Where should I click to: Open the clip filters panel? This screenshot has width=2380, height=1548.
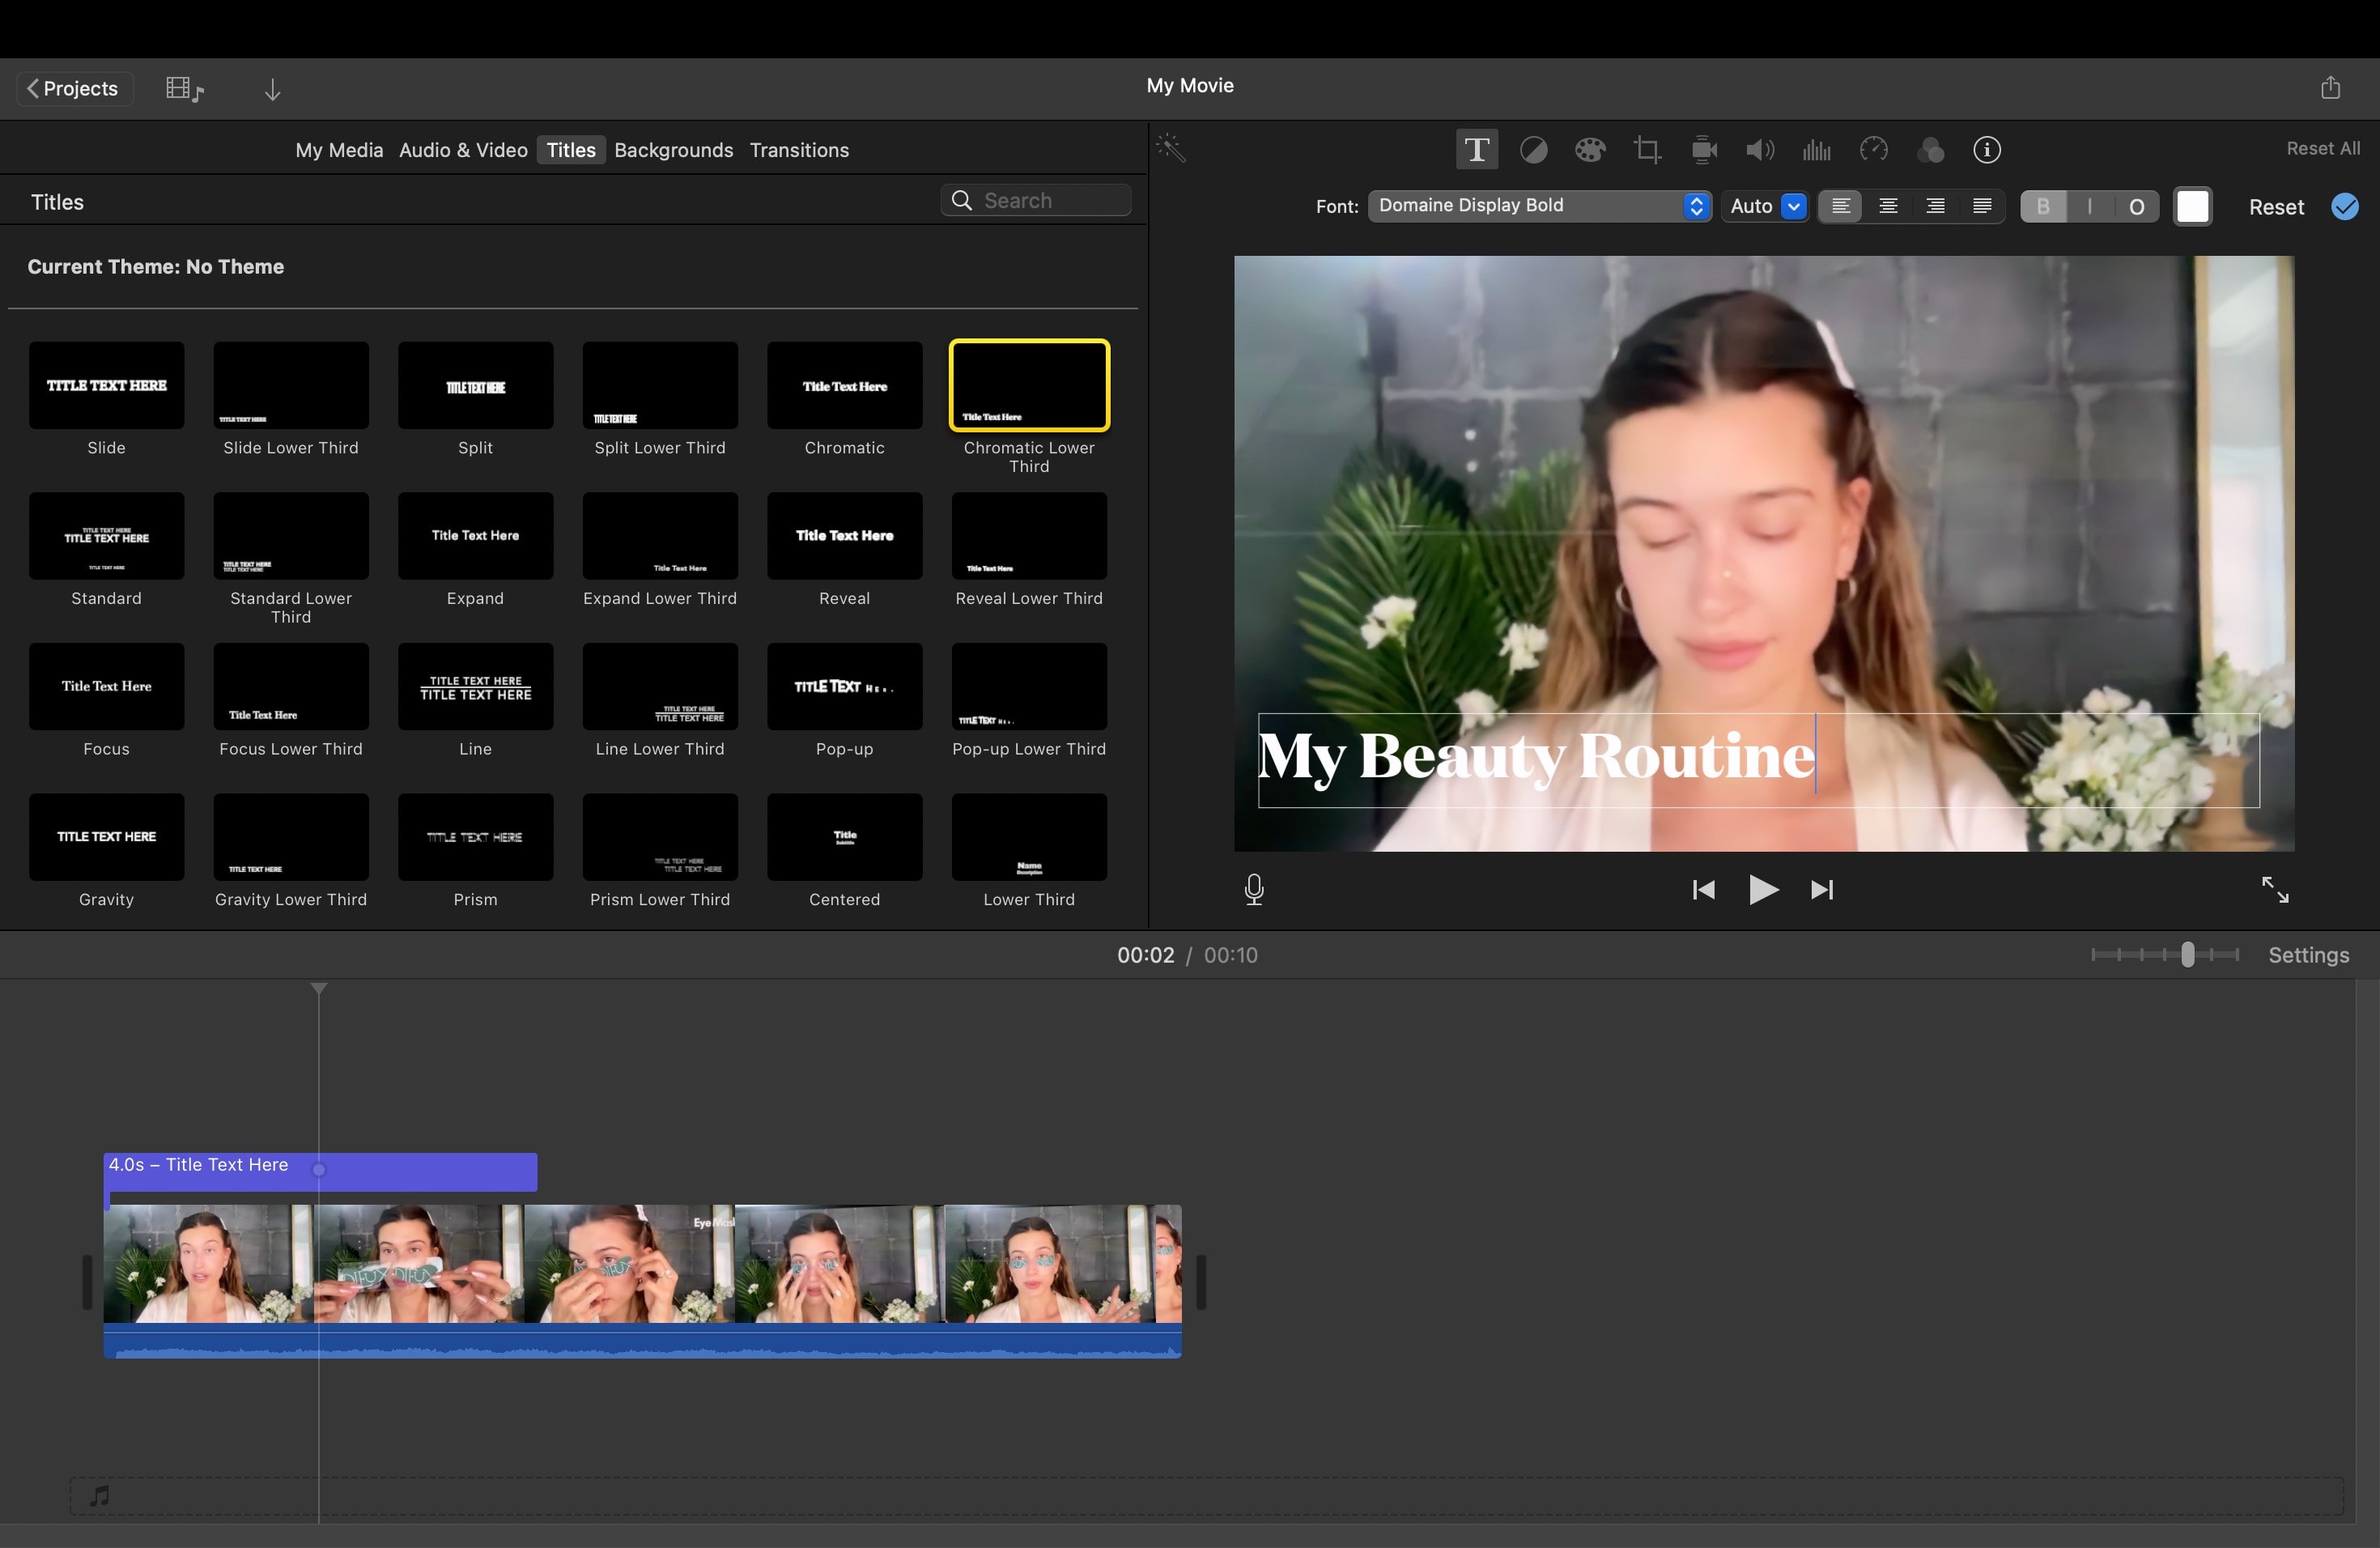(x=1931, y=149)
